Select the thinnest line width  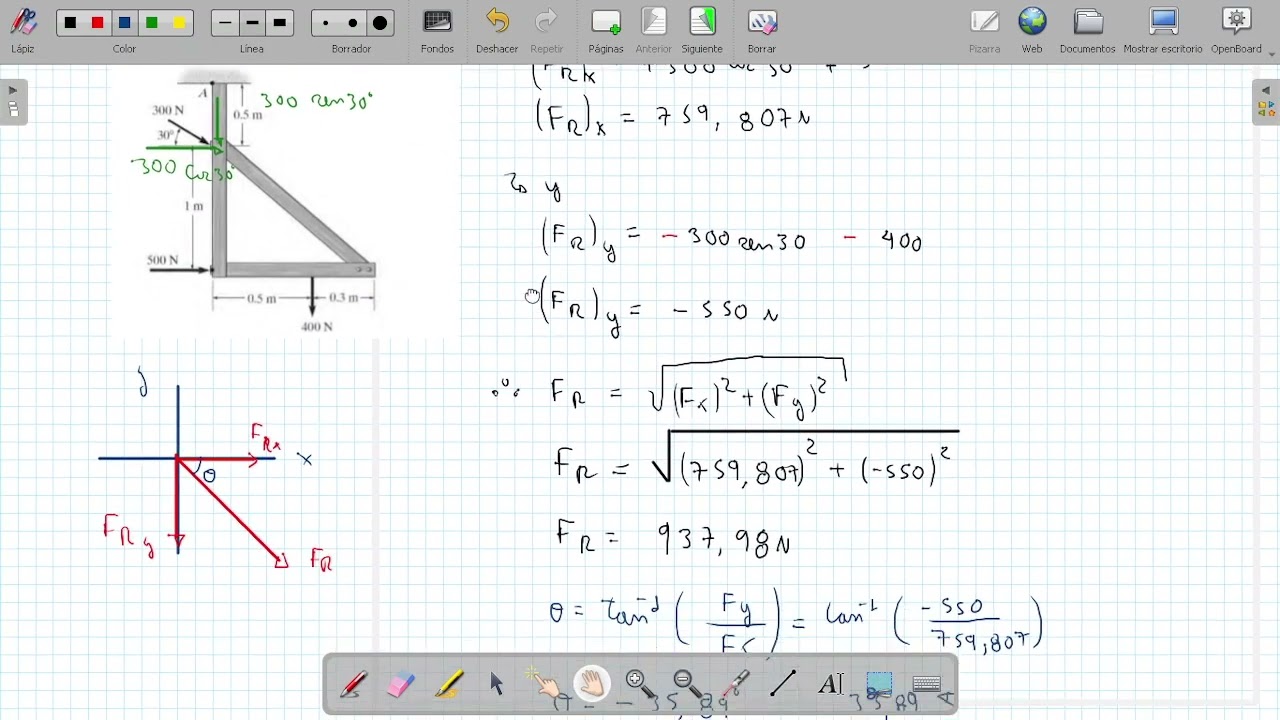click(x=225, y=23)
